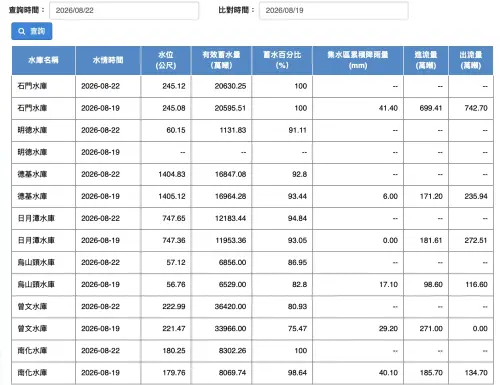Image resolution: width=500 pixels, height=385 pixels.
Task: Click percentage value 98.64
Action: point(297,372)
